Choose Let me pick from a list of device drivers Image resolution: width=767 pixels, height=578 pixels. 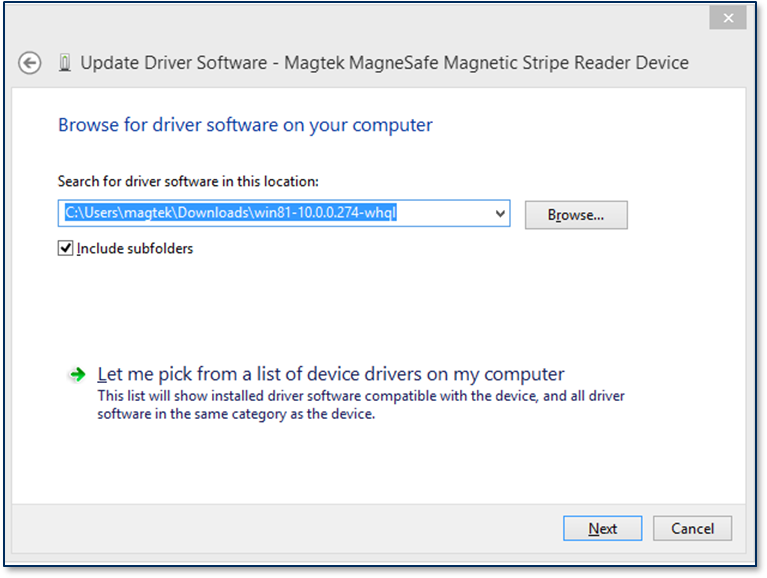[331, 375]
